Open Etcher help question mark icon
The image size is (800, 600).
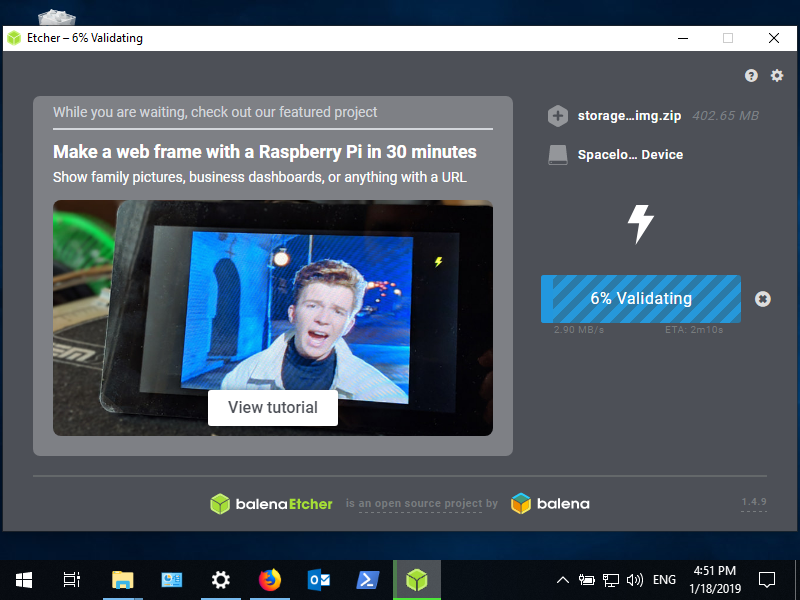click(x=751, y=76)
